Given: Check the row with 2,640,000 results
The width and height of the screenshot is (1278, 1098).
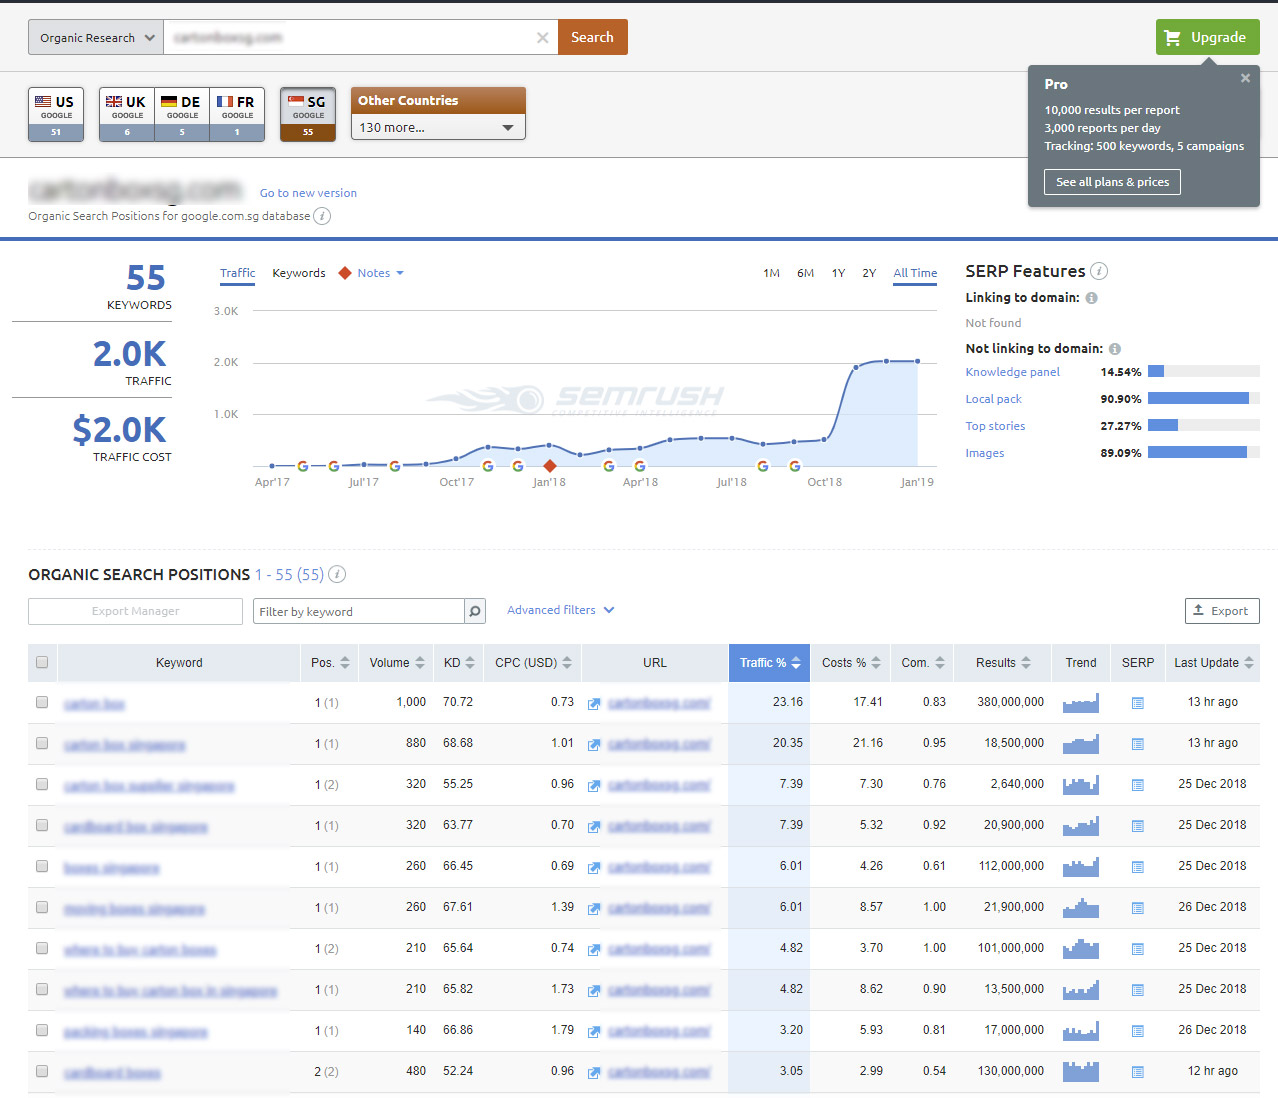Looking at the screenshot, I should [x=42, y=784].
